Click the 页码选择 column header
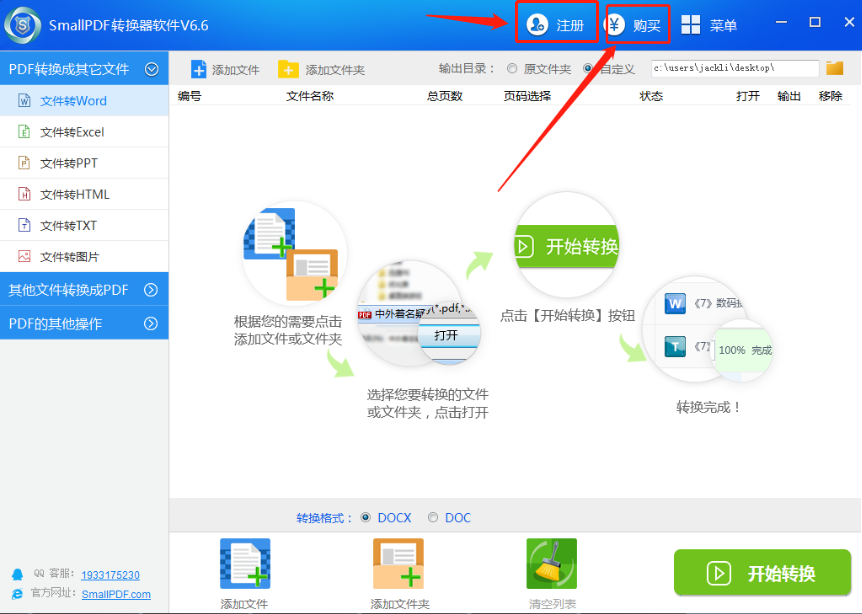This screenshot has width=862, height=614. tap(527, 96)
